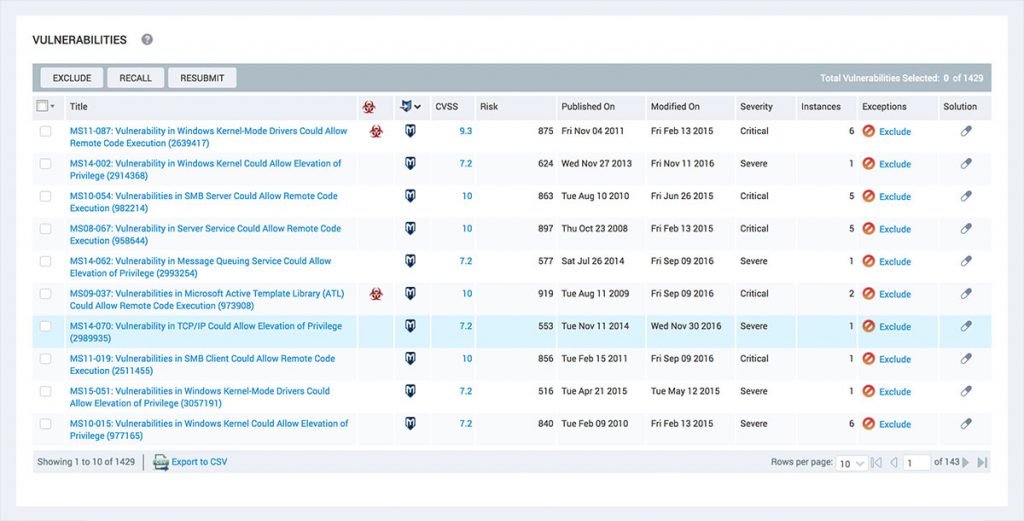The image size is (1024, 521).
Task: Toggle the select-all checkbox in header
Action: point(42,106)
